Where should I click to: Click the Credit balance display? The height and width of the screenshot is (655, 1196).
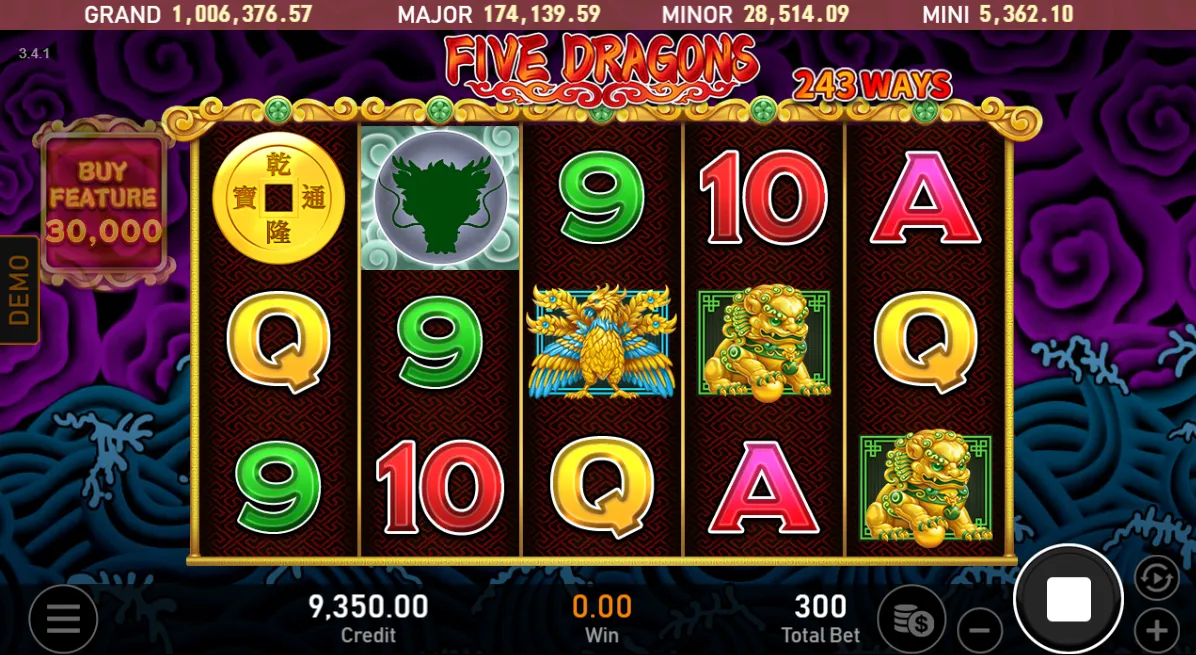point(368,619)
